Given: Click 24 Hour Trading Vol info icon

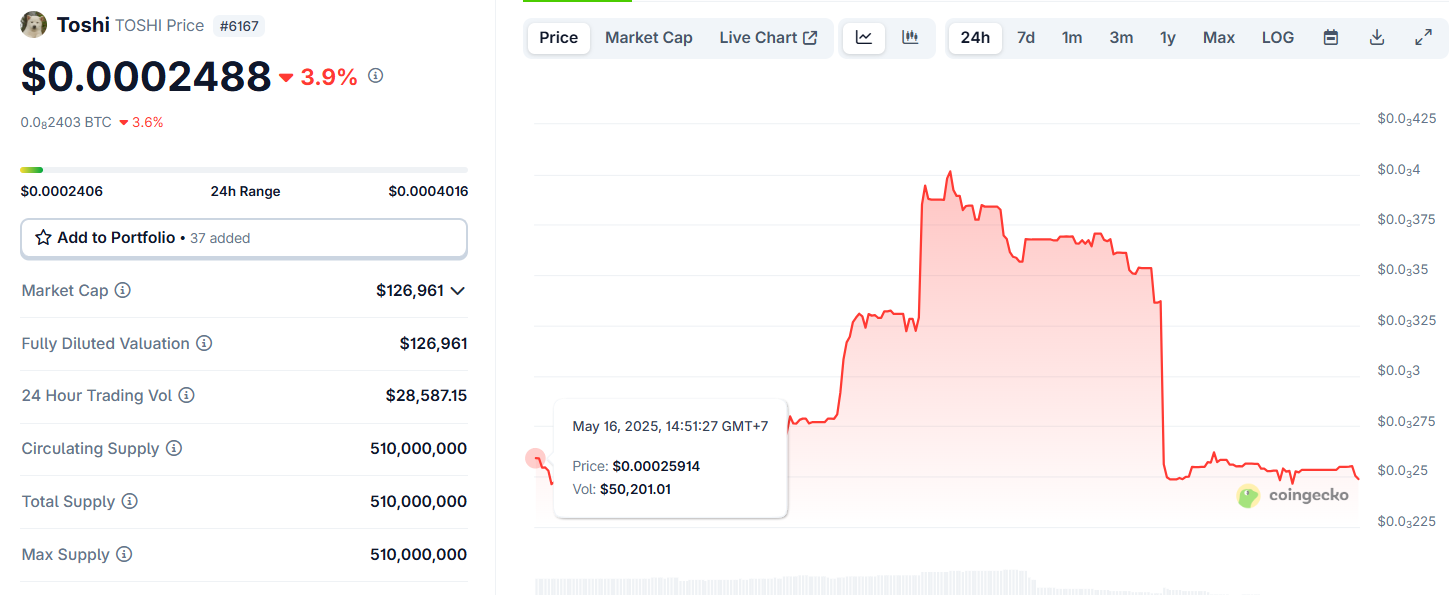Looking at the screenshot, I should (186, 396).
